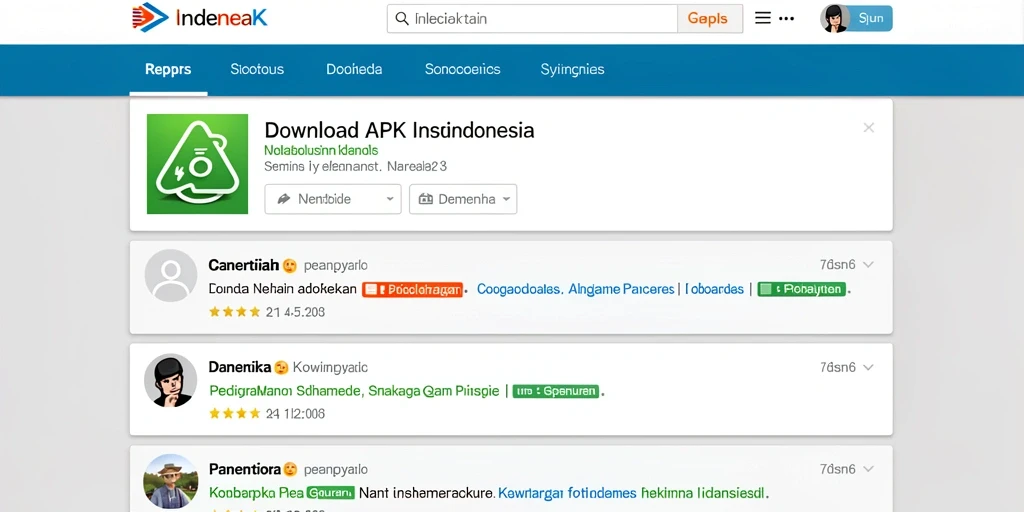
Task: Click the orange Gepls search button
Action: pyautogui.click(x=710, y=19)
